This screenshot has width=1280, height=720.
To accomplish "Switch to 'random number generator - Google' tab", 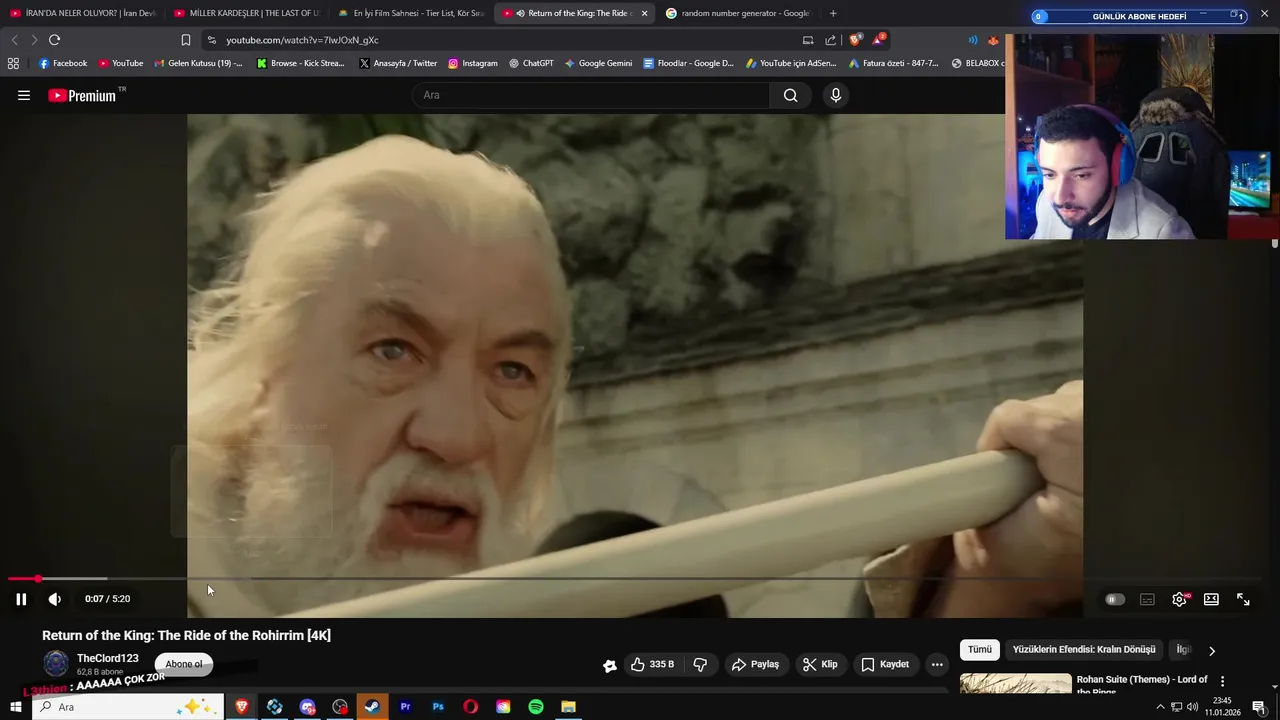I will pos(739,13).
